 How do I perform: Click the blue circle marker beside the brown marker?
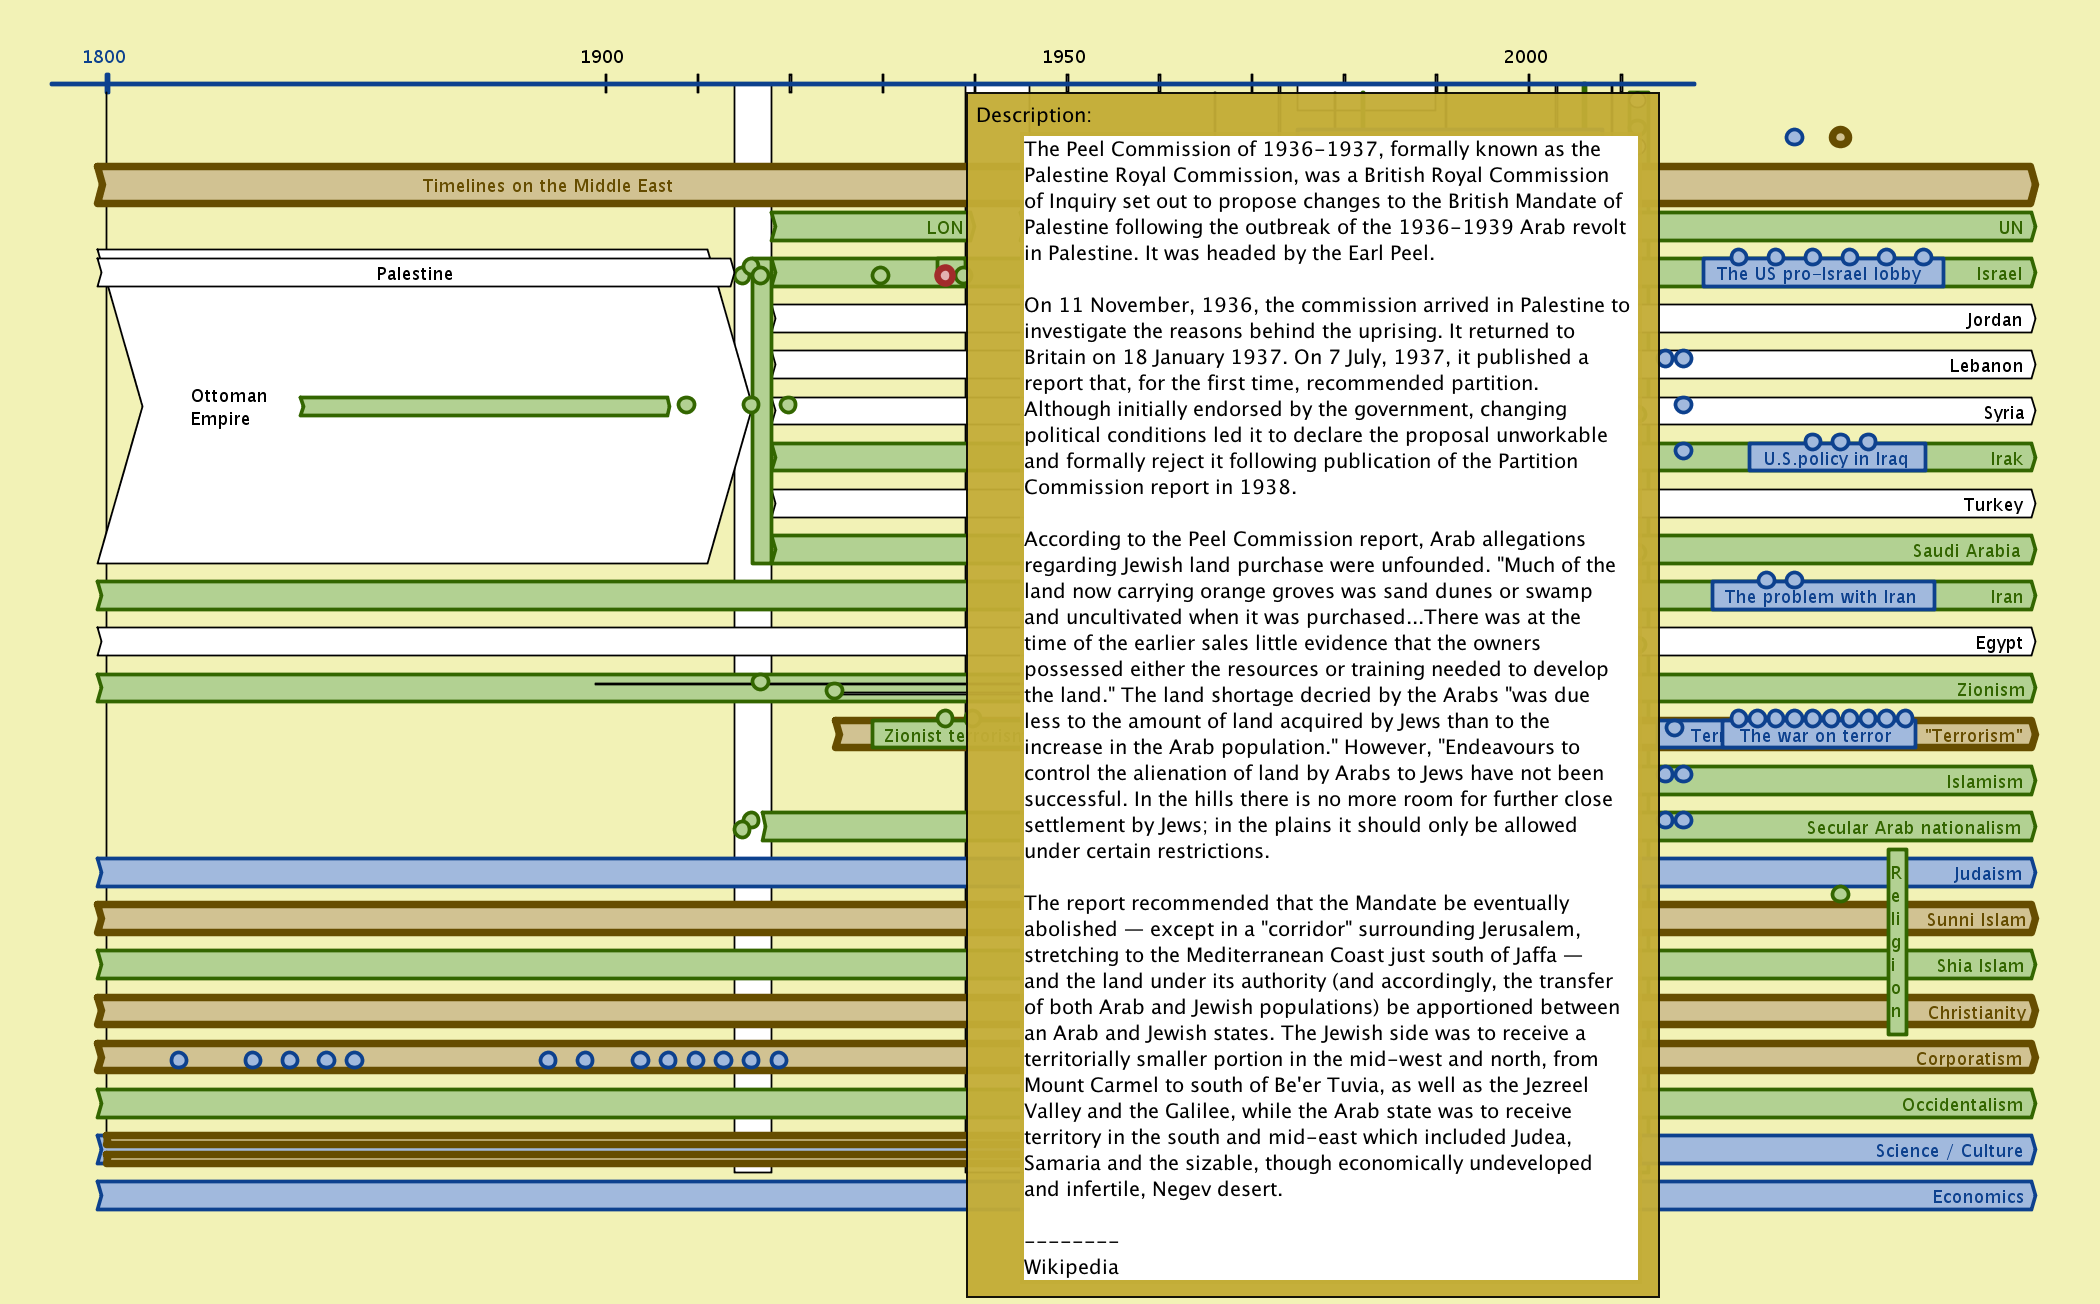click(x=1794, y=137)
